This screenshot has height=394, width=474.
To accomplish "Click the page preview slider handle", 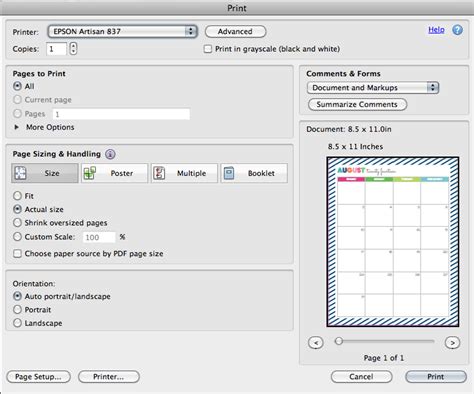I will 339,341.
